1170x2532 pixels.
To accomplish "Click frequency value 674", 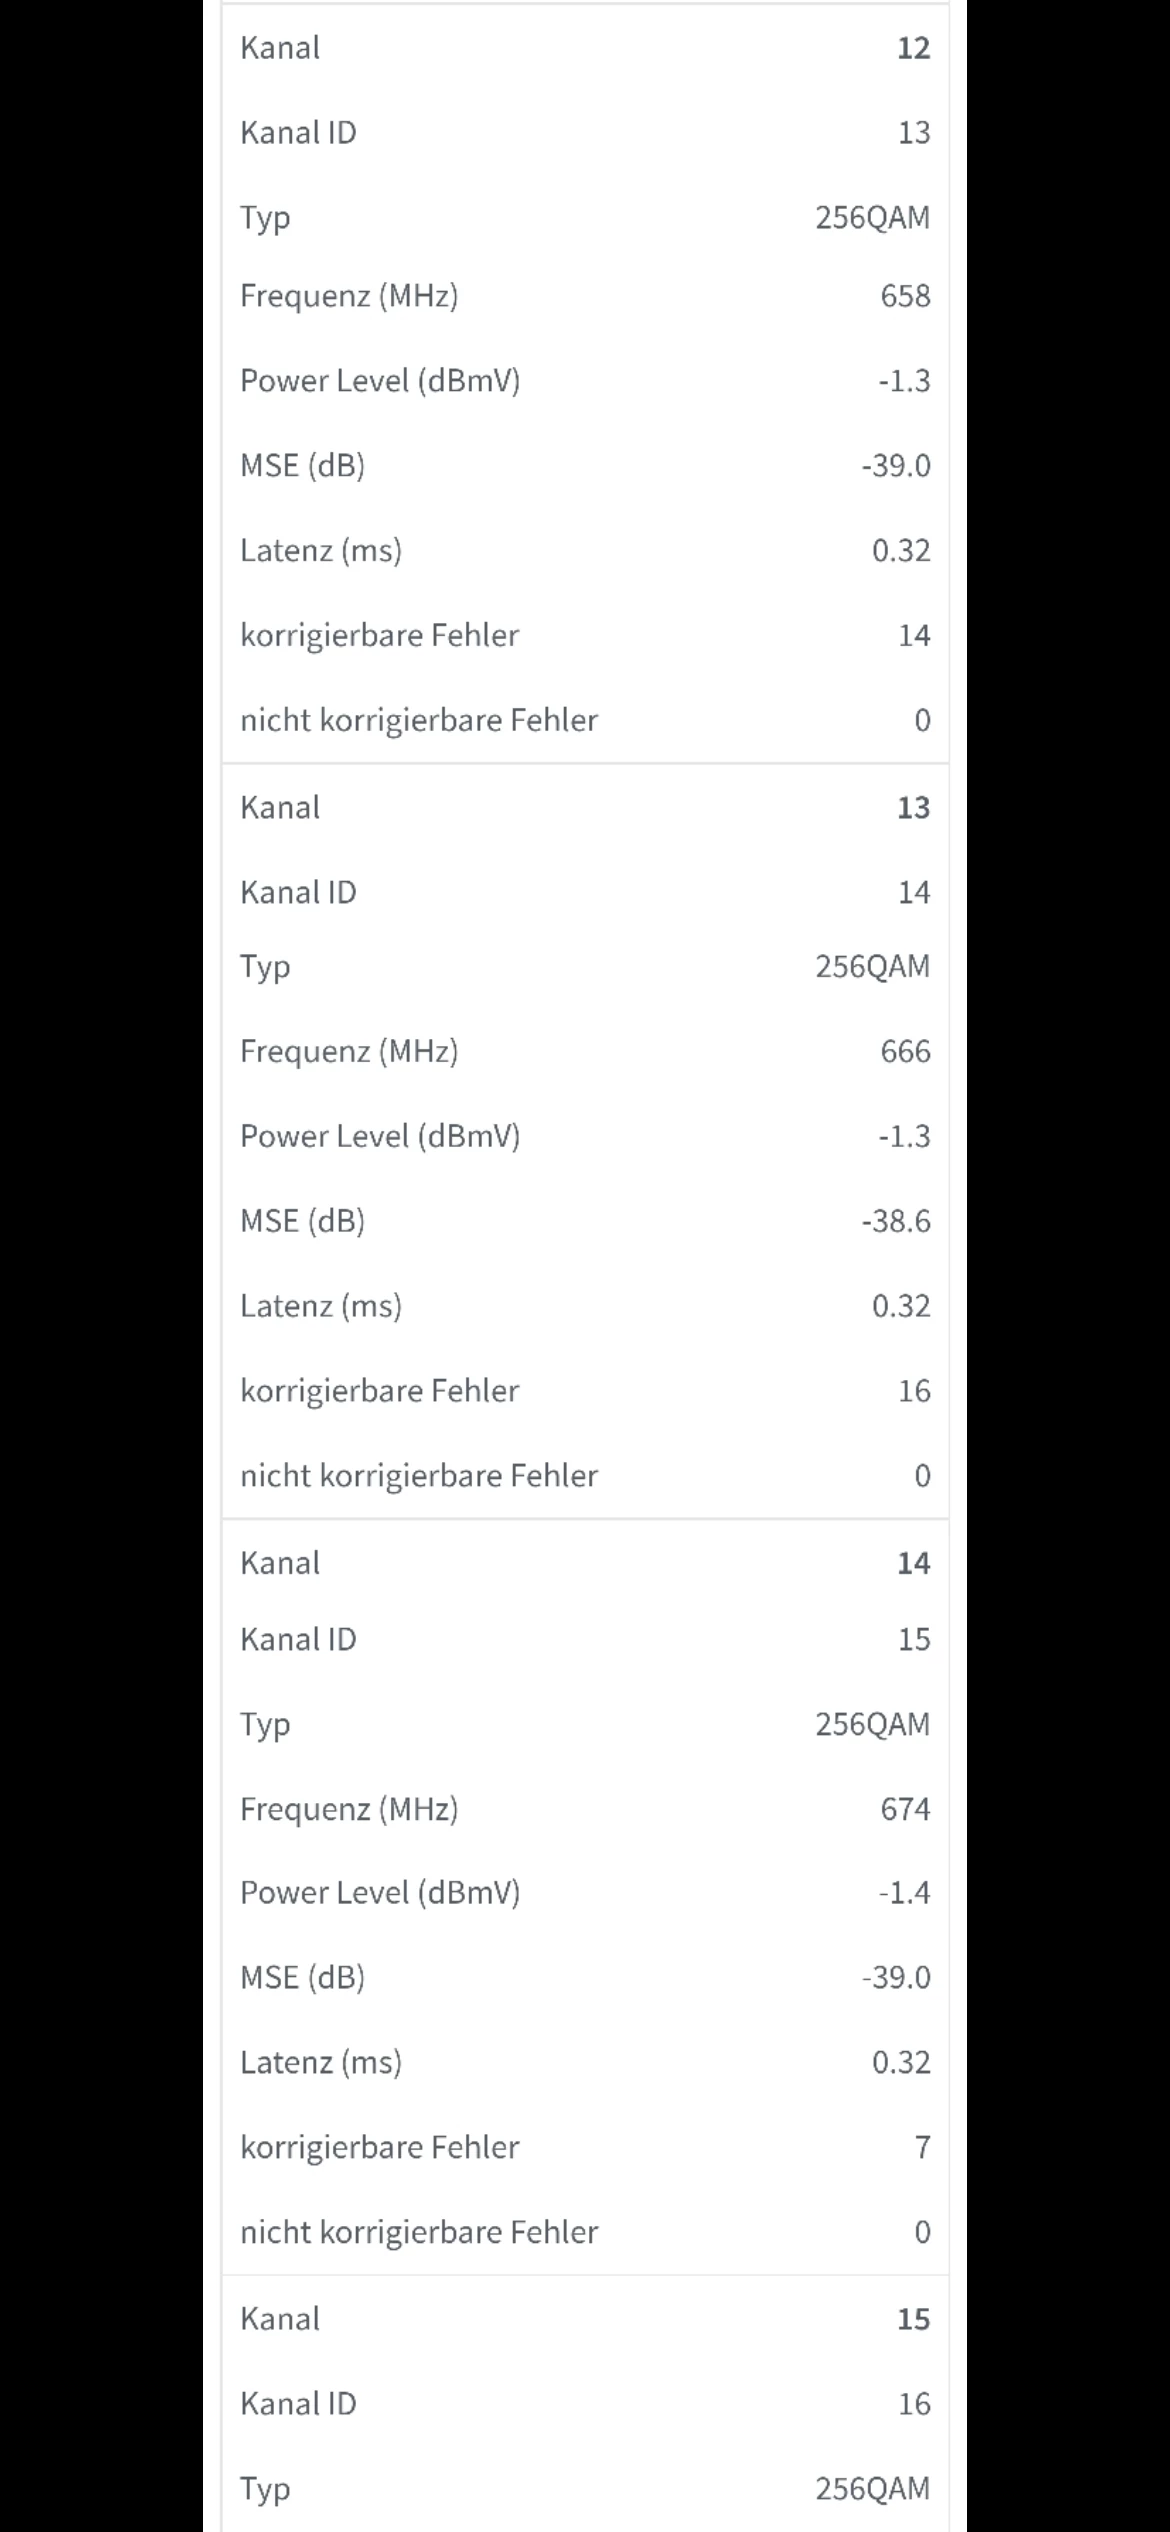I will 905,1809.
